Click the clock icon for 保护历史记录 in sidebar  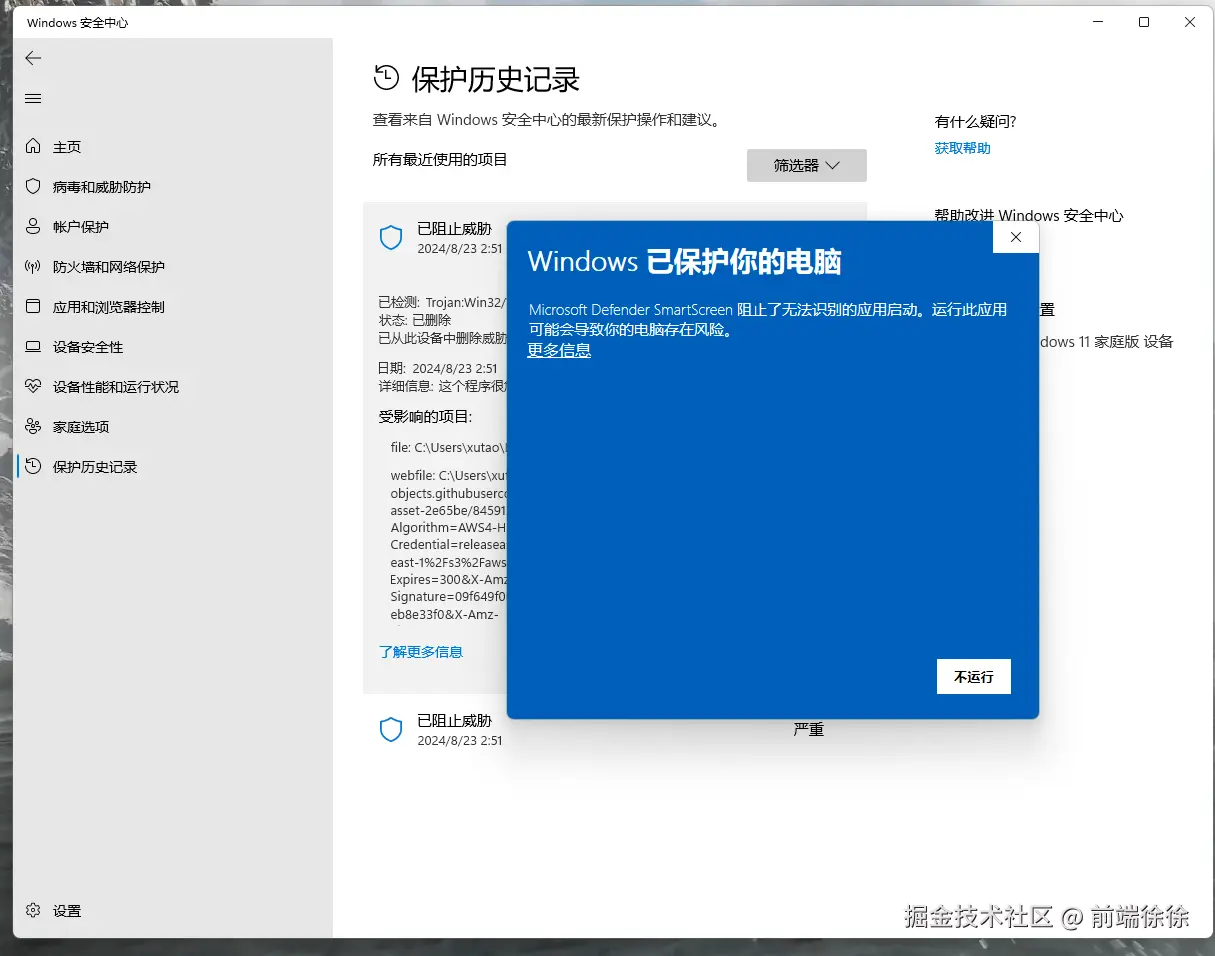(x=33, y=467)
